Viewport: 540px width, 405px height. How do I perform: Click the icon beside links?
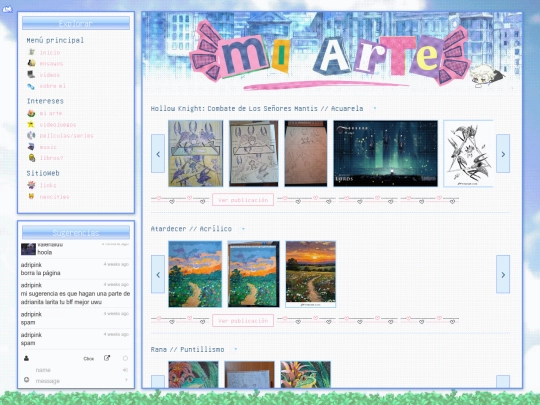31,185
